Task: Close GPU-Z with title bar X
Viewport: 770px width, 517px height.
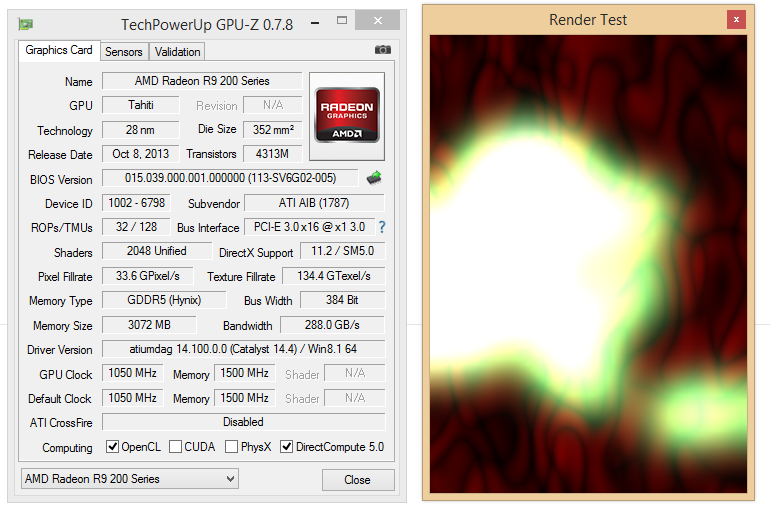Action: pyautogui.click(x=377, y=21)
